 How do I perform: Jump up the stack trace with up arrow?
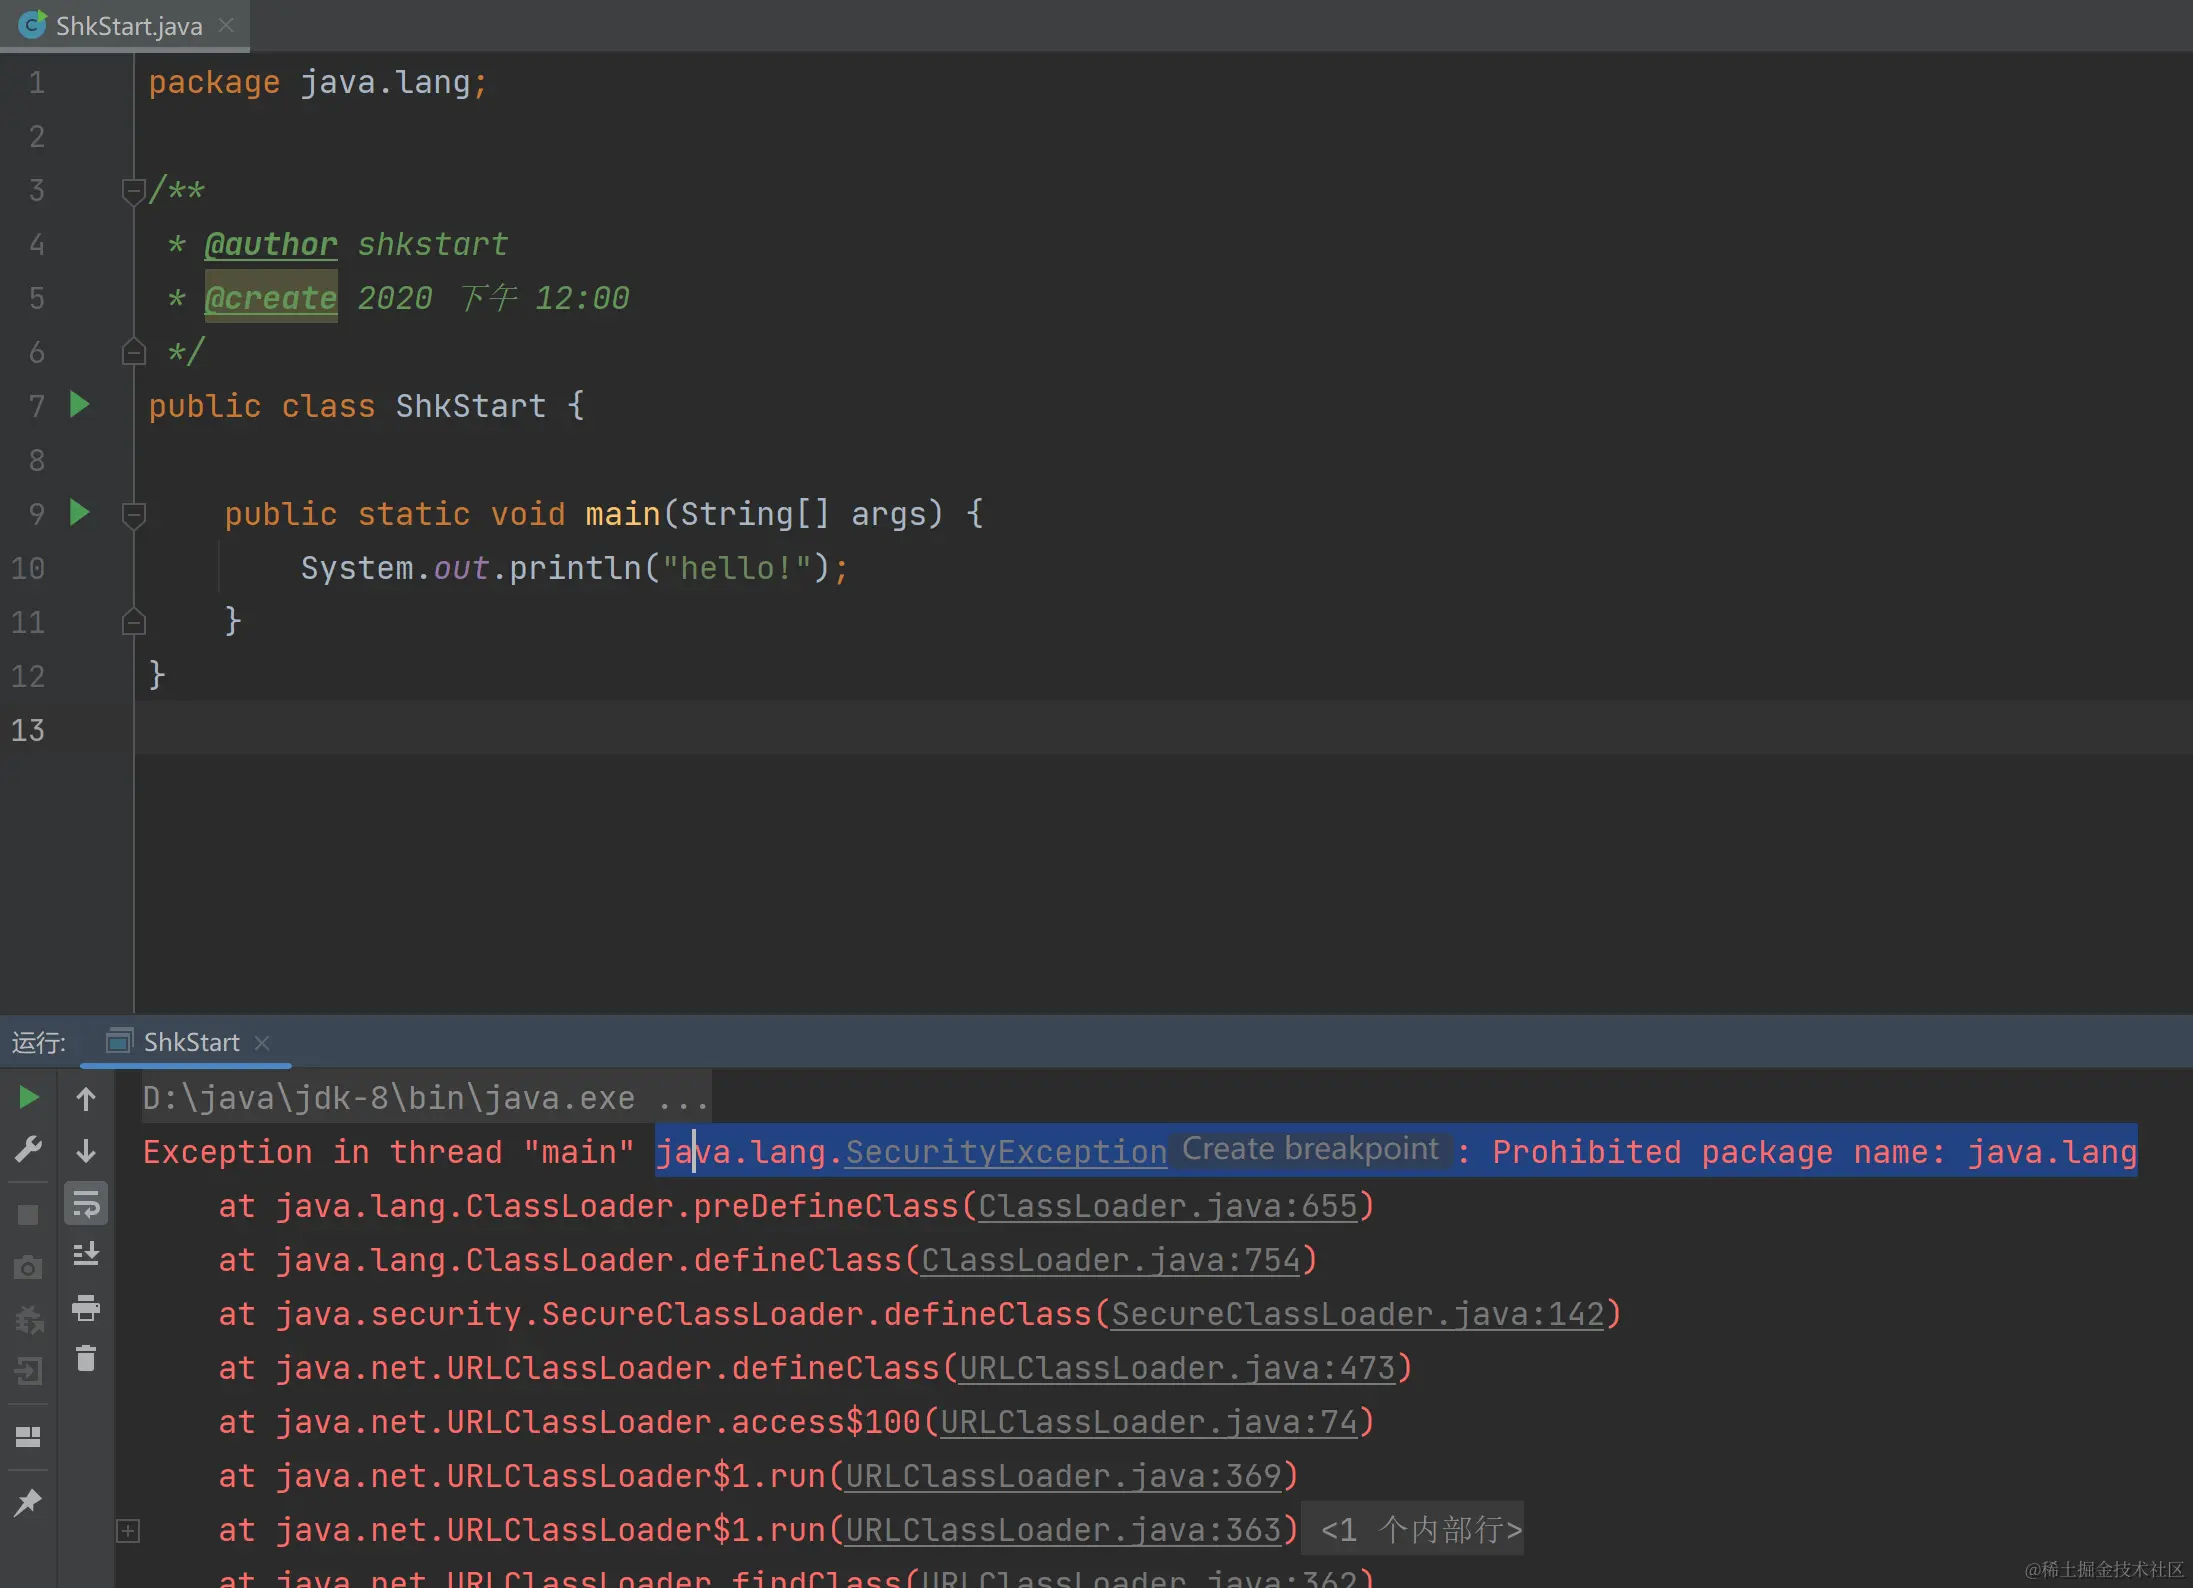[x=86, y=1099]
